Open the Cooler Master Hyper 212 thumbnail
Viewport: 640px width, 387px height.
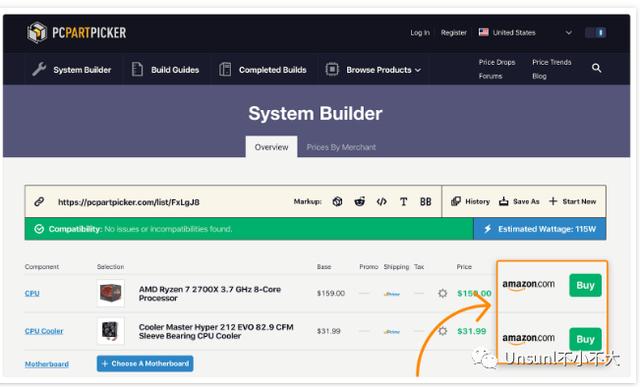110,331
